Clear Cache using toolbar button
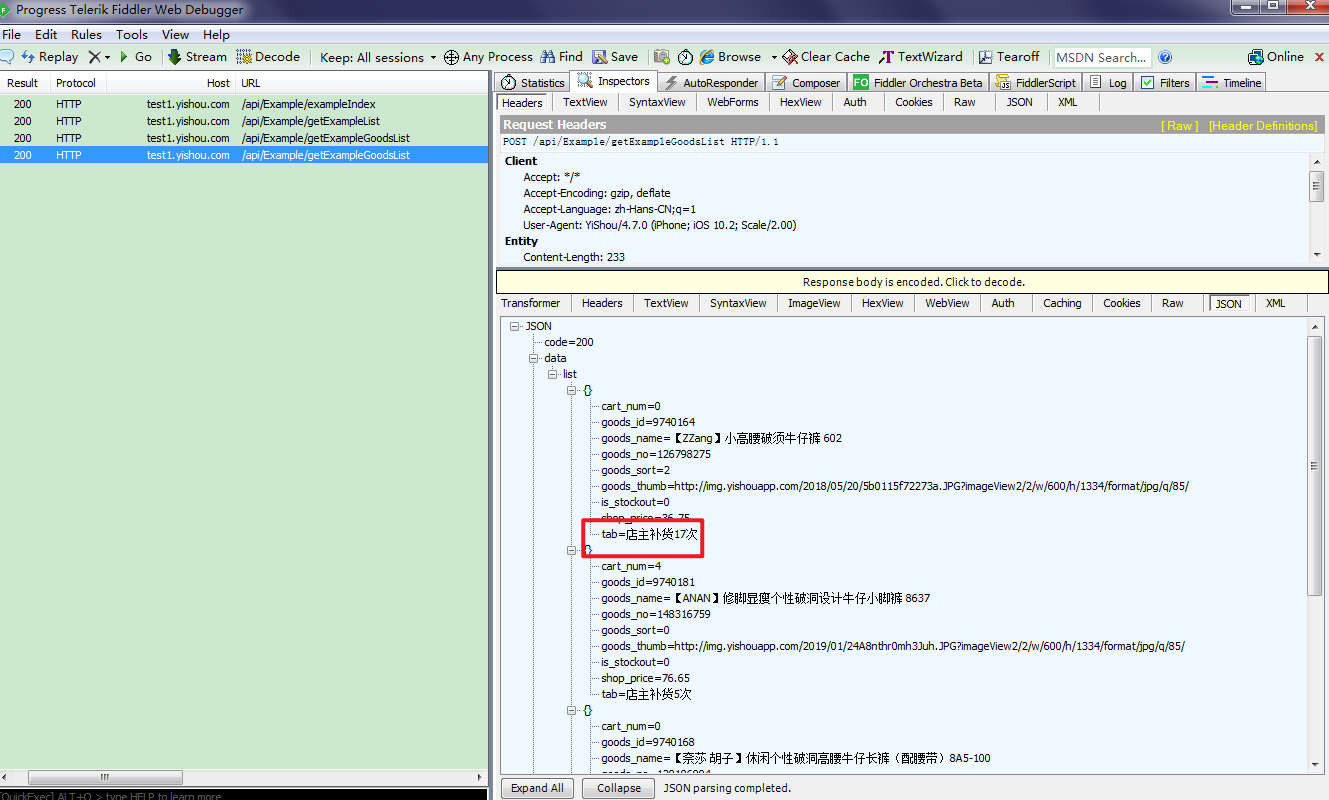 pos(826,57)
